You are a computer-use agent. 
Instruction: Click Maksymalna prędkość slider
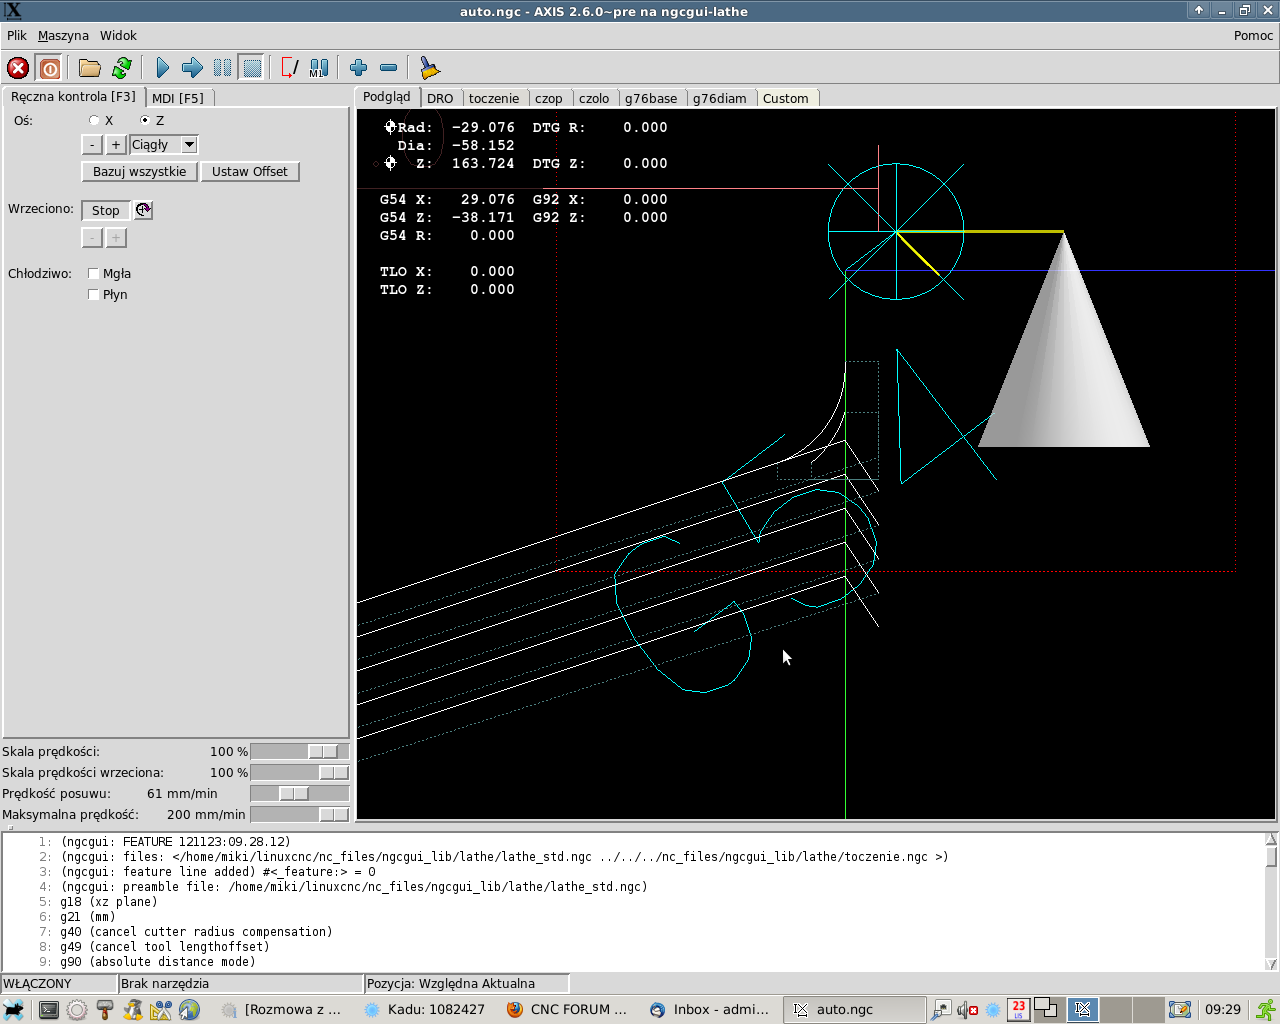pyautogui.click(x=299, y=814)
